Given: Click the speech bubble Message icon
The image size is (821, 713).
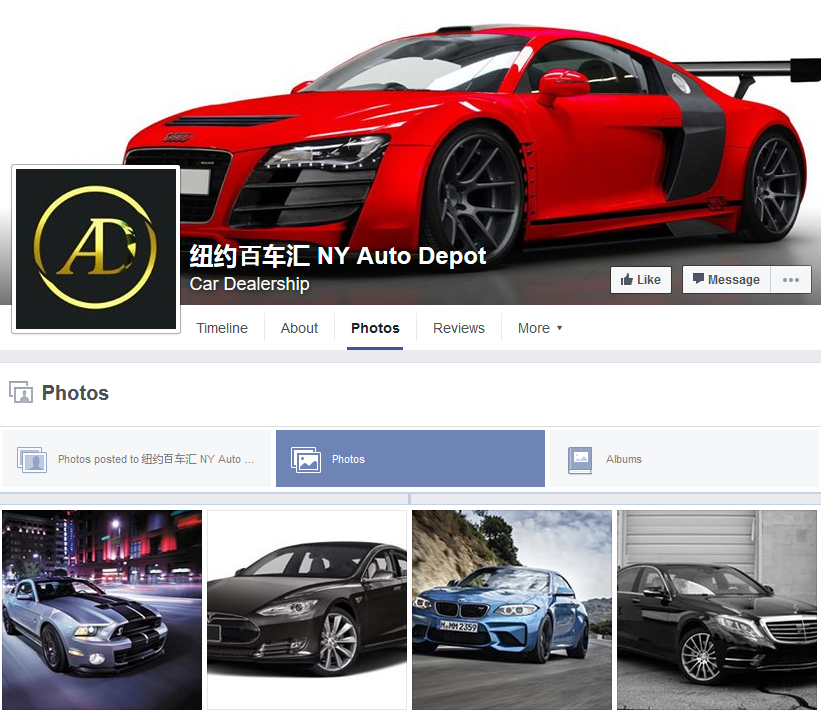Looking at the screenshot, I should (698, 280).
